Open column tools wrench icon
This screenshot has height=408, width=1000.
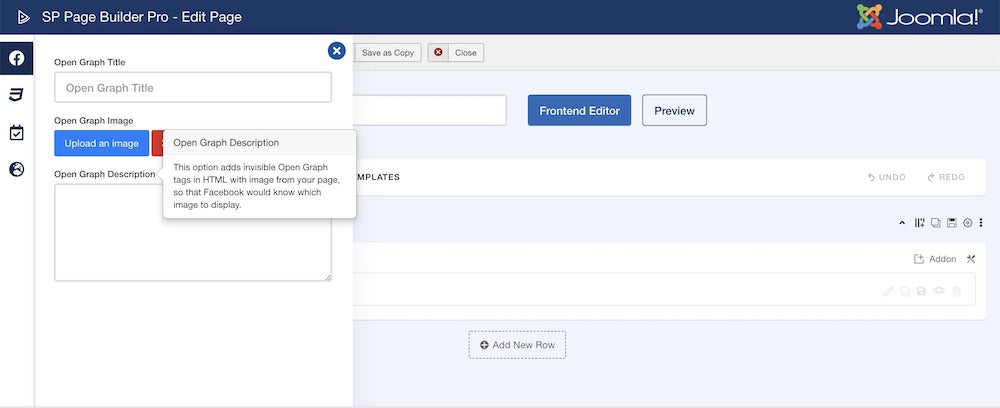pos(970,259)
